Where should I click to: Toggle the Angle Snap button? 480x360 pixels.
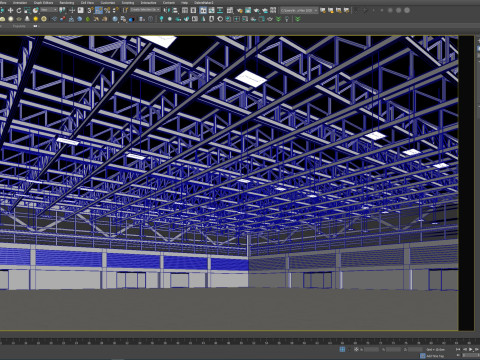point(99,10)
